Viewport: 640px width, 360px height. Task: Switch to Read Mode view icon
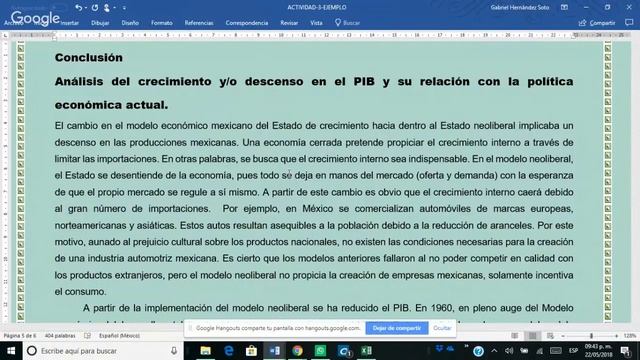tap(515, 336)
